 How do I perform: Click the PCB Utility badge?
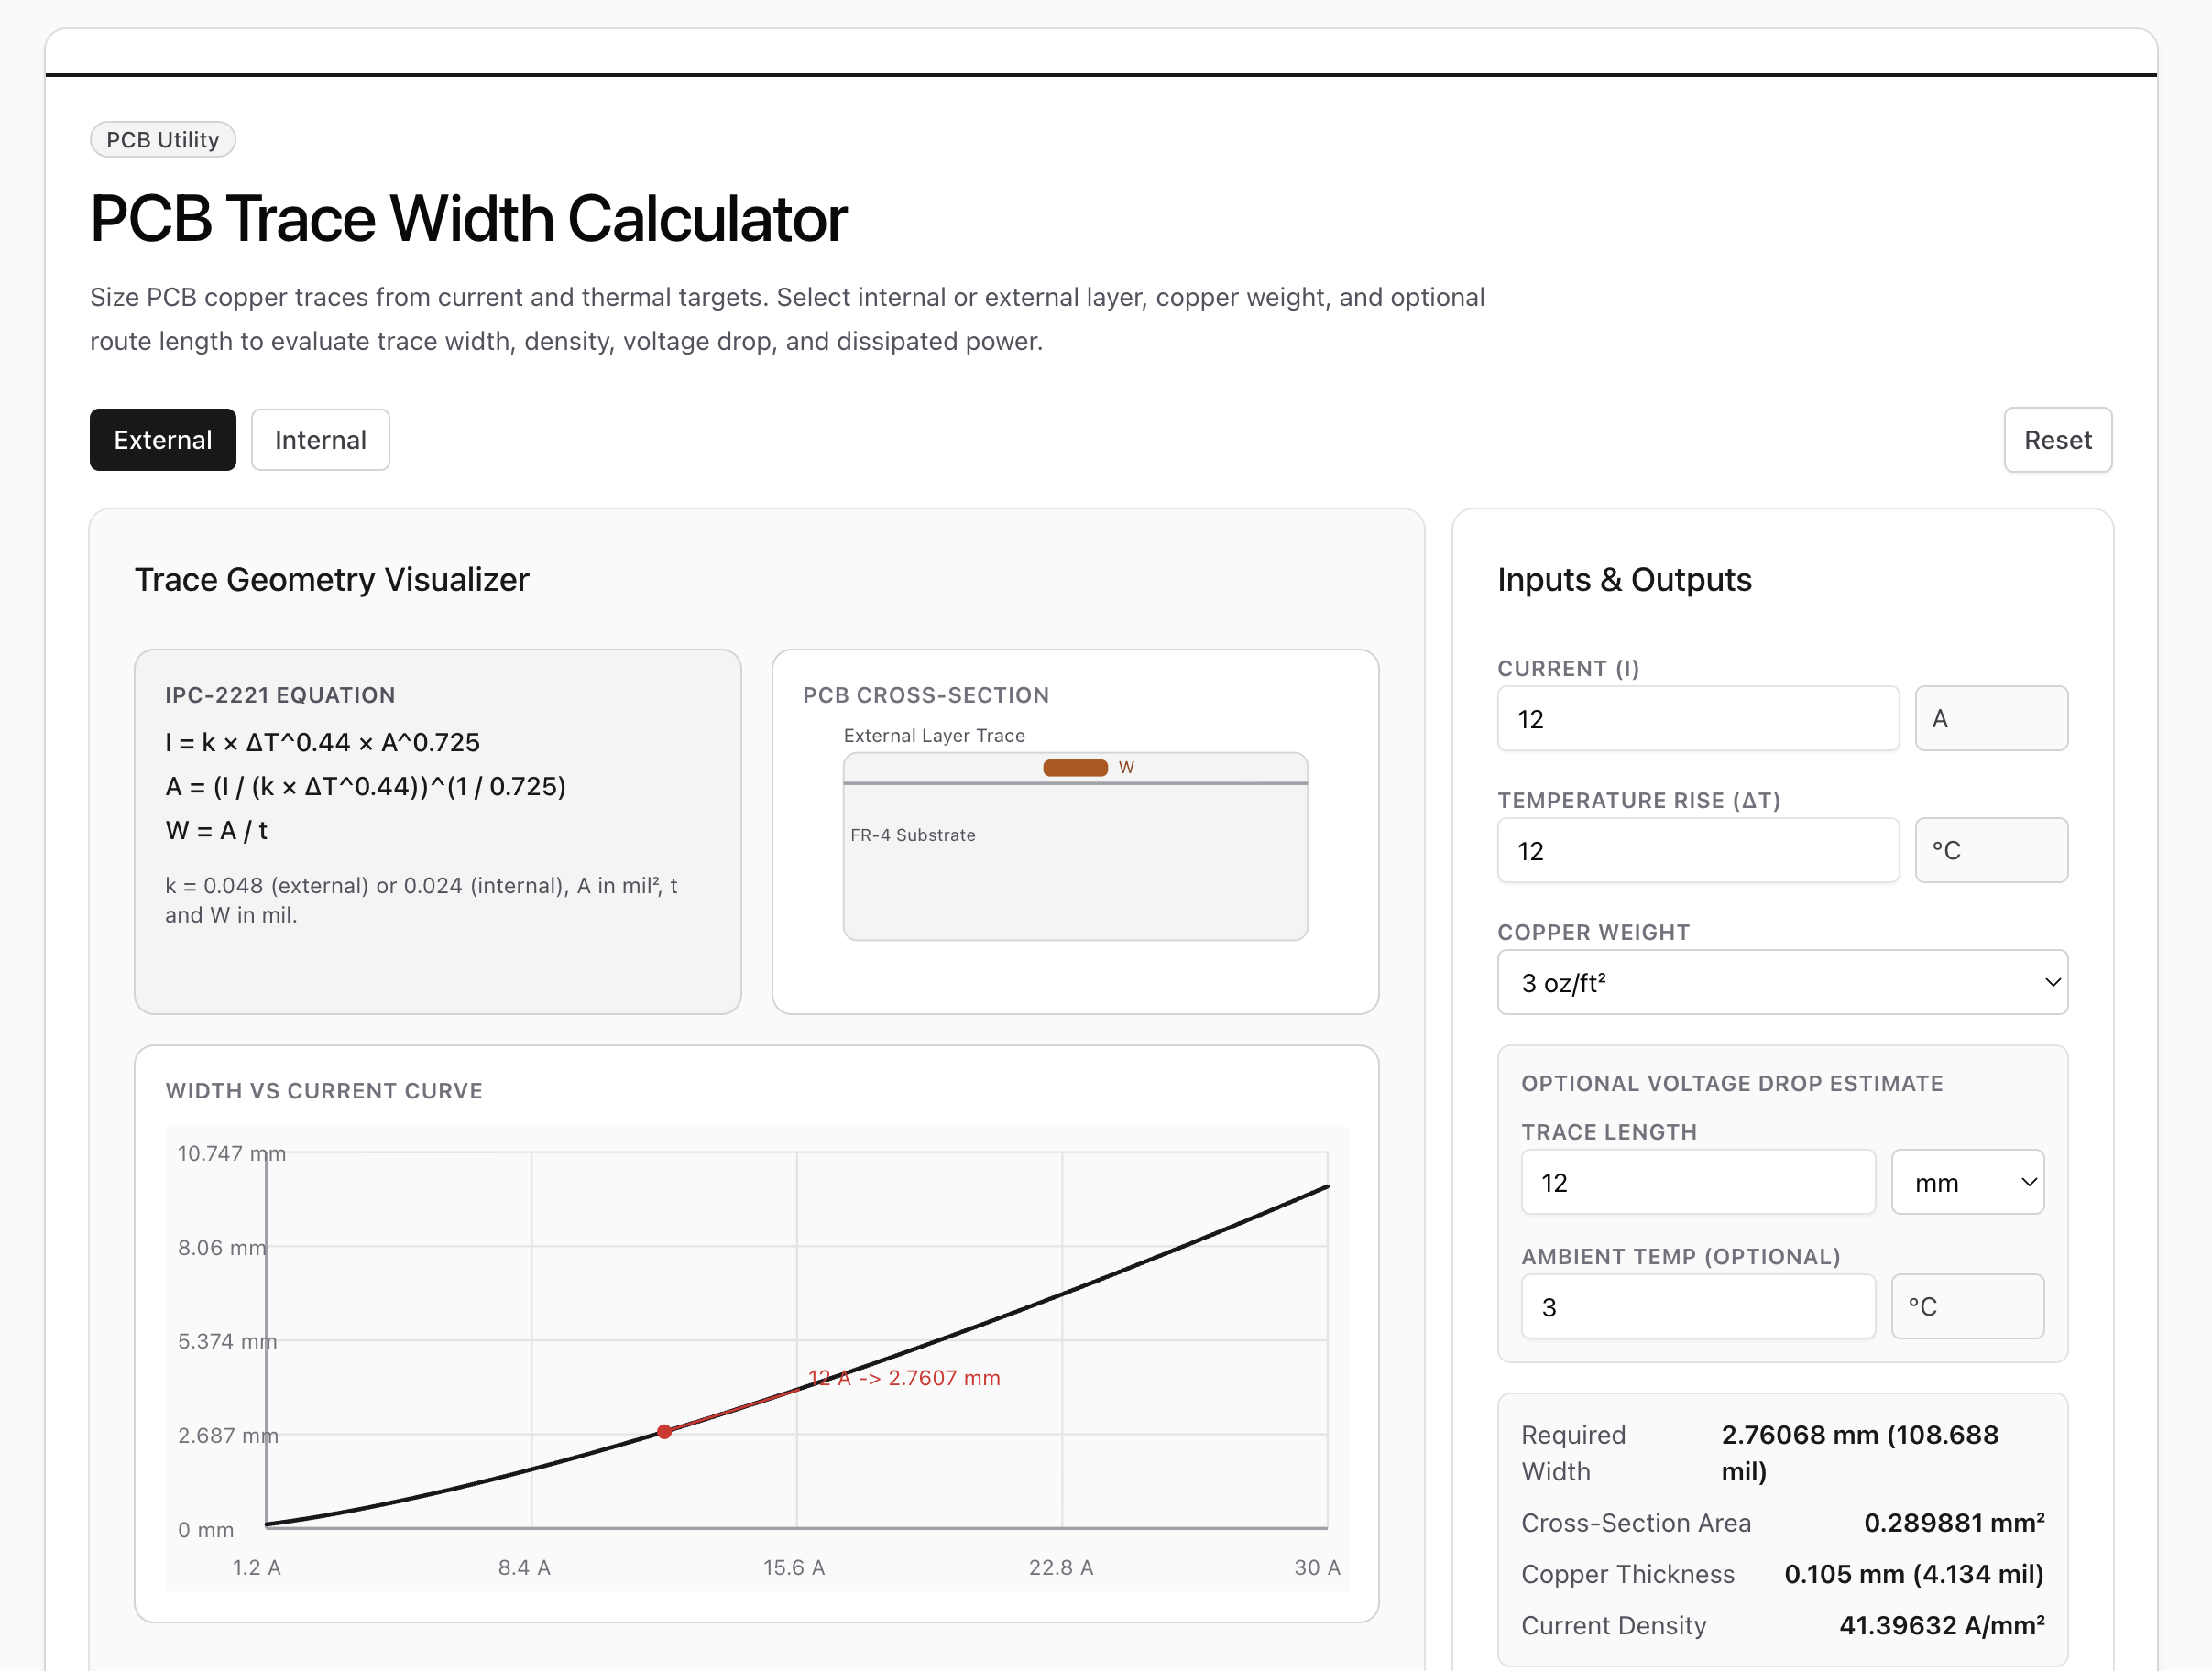[x=162, y=140]
